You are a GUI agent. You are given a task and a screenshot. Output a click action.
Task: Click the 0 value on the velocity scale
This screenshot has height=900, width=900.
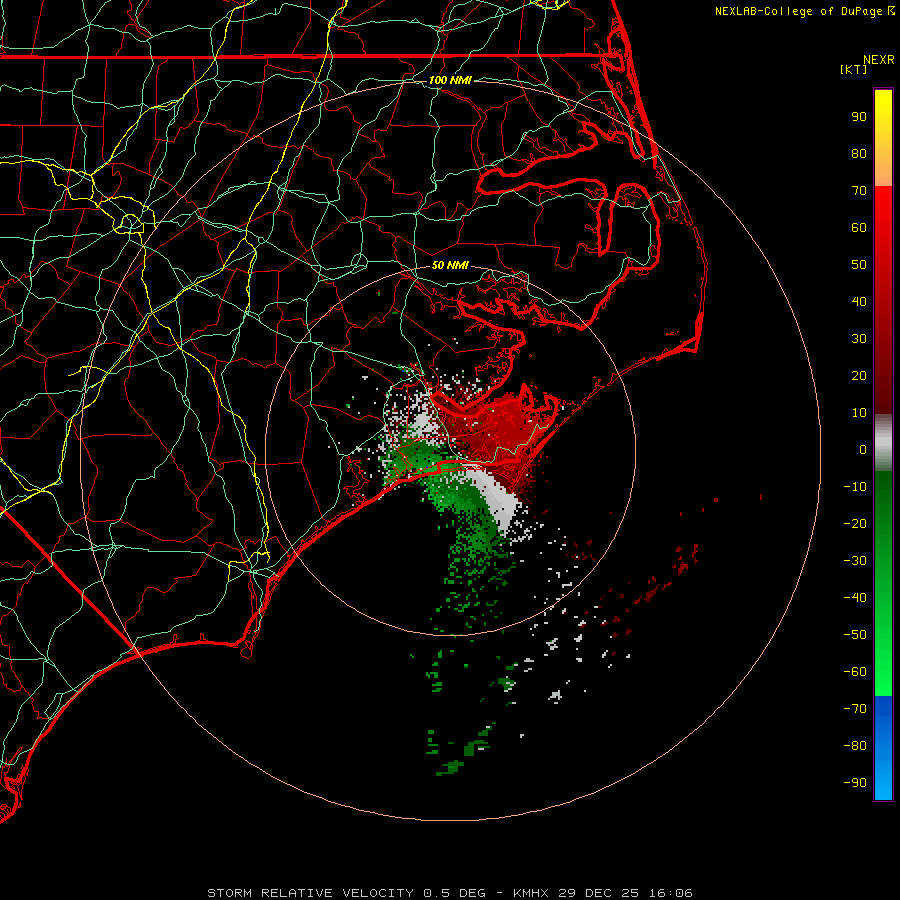point(863,450)
